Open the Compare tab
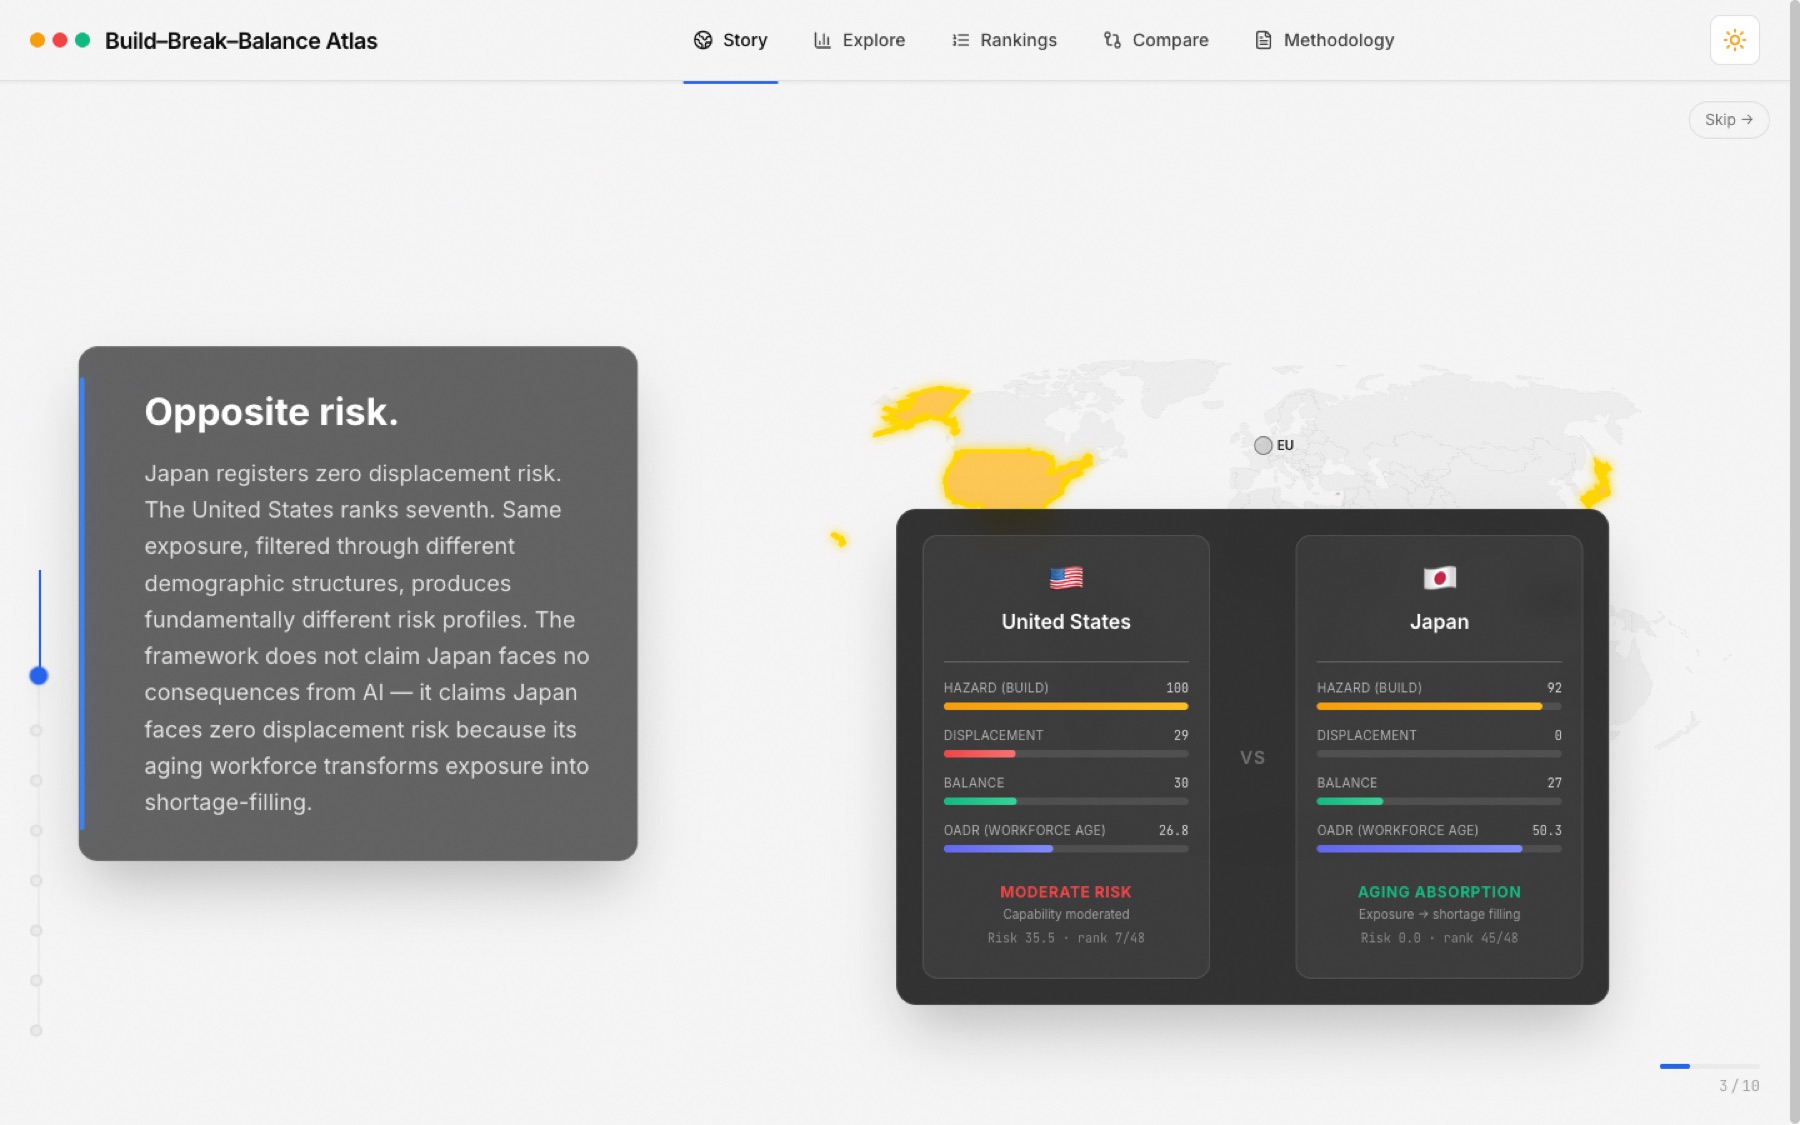1800x1125 pixels. tap(1156, 40)
